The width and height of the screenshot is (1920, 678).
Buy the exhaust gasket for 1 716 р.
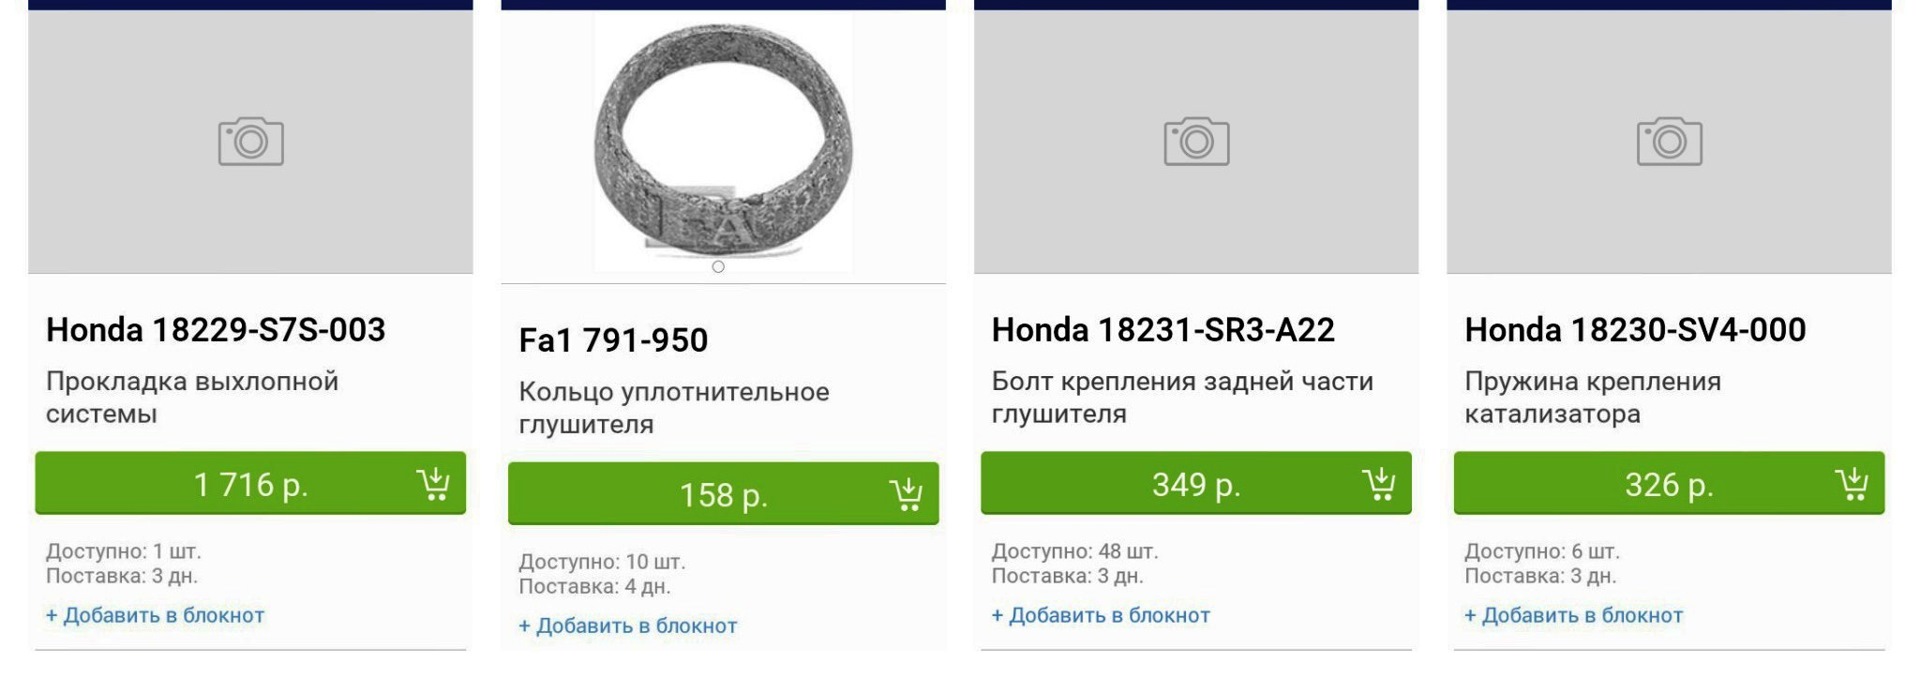tap(250, 484)
